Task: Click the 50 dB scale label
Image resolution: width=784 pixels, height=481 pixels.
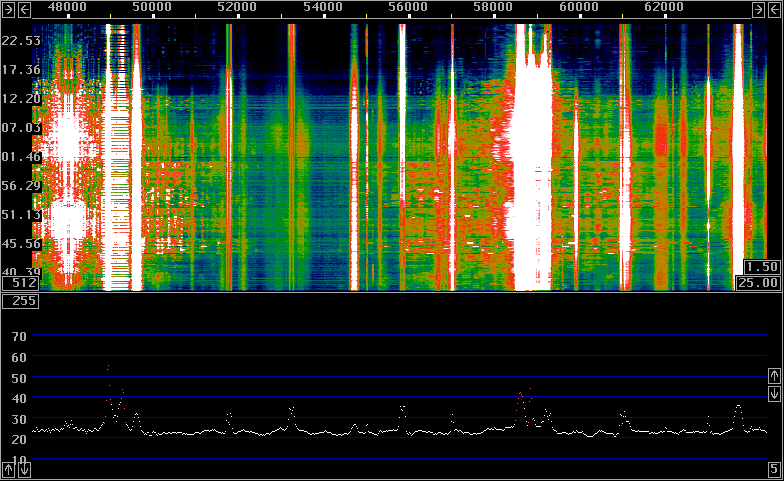Action: pyautogui.click(x=19, y=378)
